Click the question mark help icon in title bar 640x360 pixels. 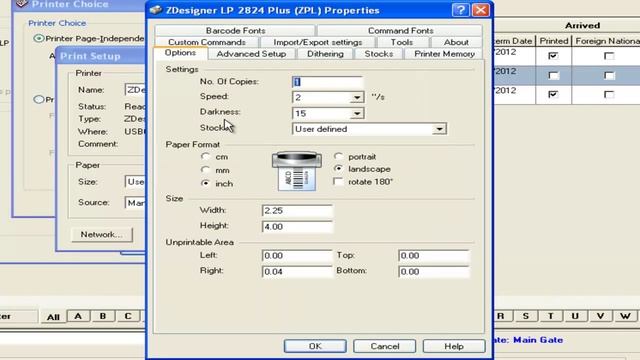460,10
